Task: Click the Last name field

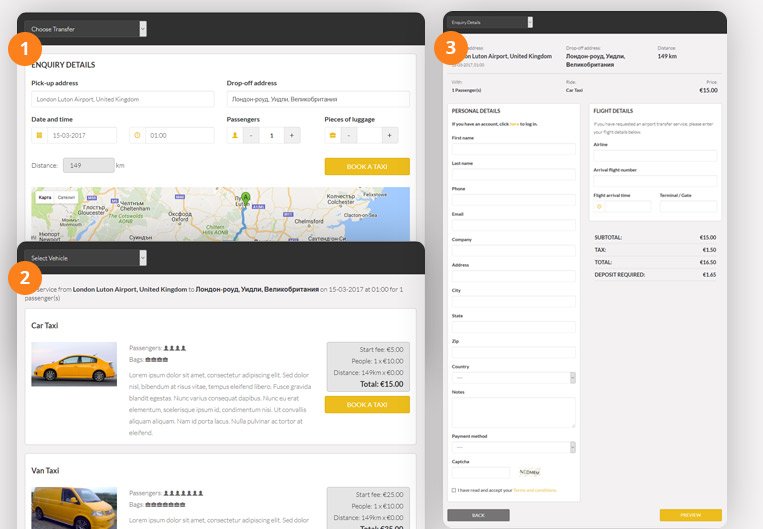Action: (514, 174)
